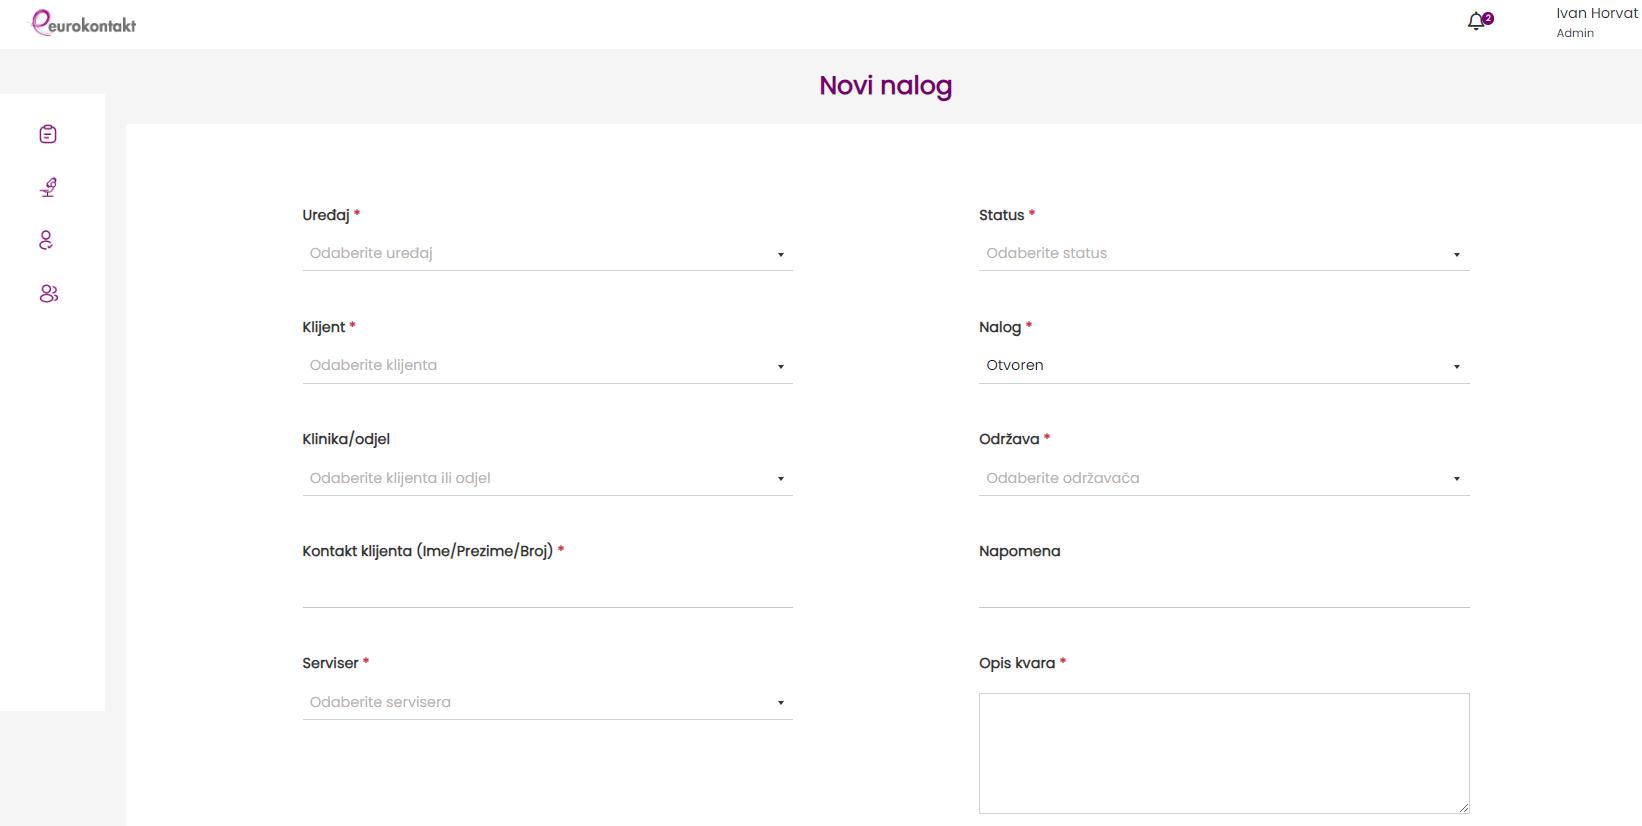
Task: Focus the Napomena input field
Action: tap(1224, 591)
